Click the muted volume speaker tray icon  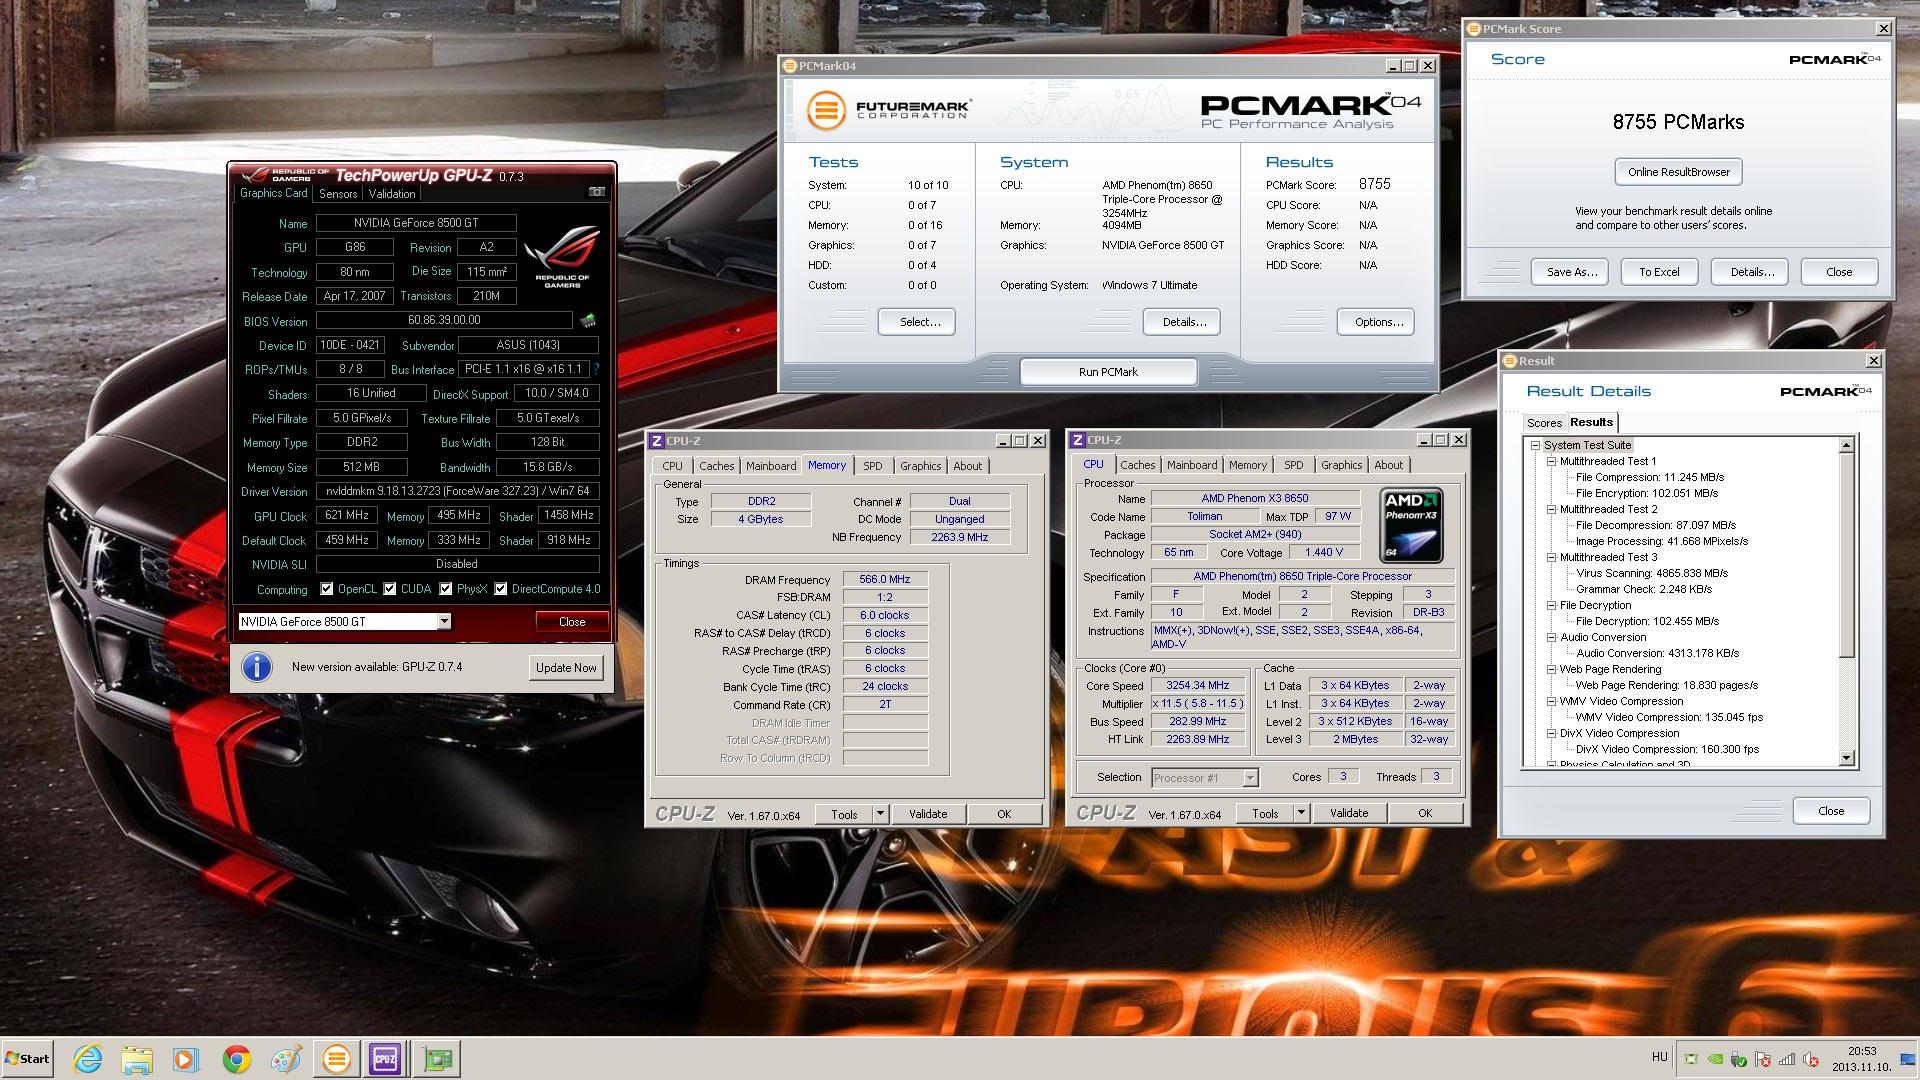click(x=1810, y=1059)
